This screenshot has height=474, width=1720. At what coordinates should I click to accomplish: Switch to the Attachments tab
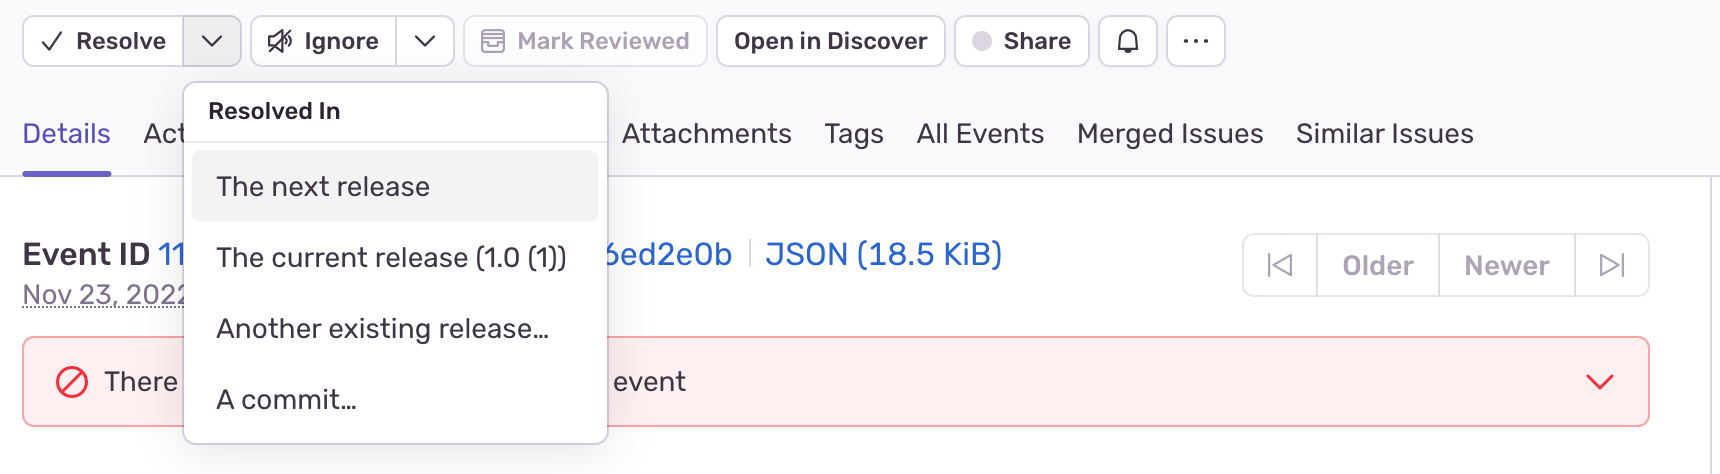[x=706, y=134]
